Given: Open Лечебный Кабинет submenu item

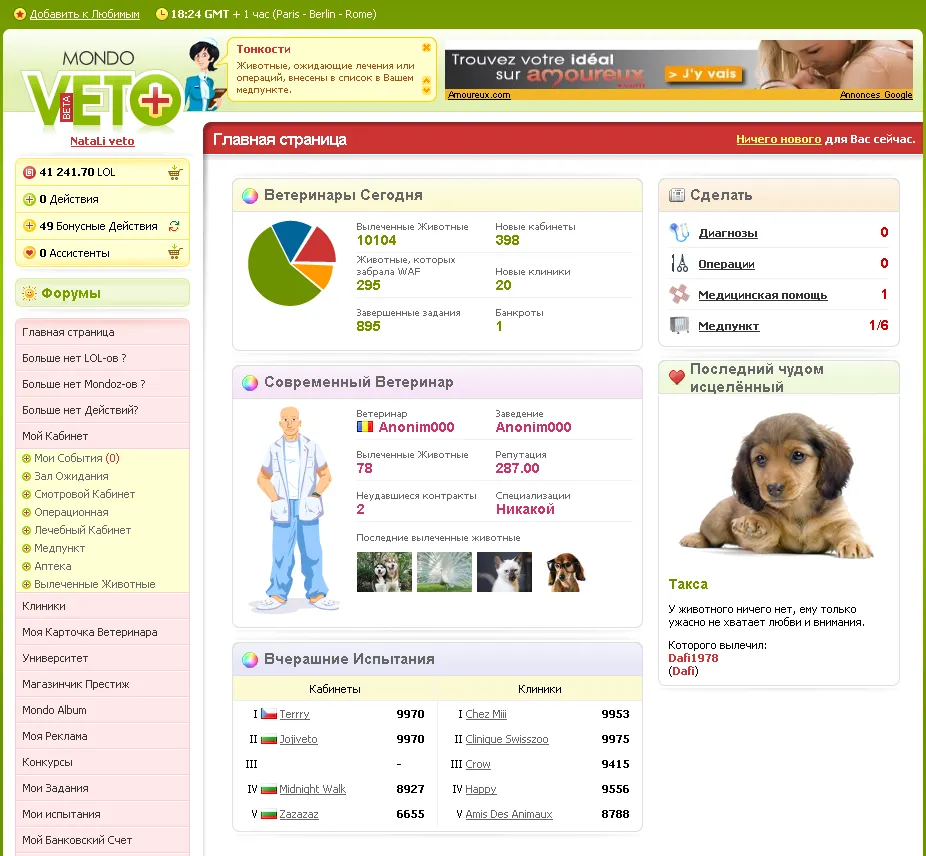Looking at the screenshot, I should (x=82, y=530).
